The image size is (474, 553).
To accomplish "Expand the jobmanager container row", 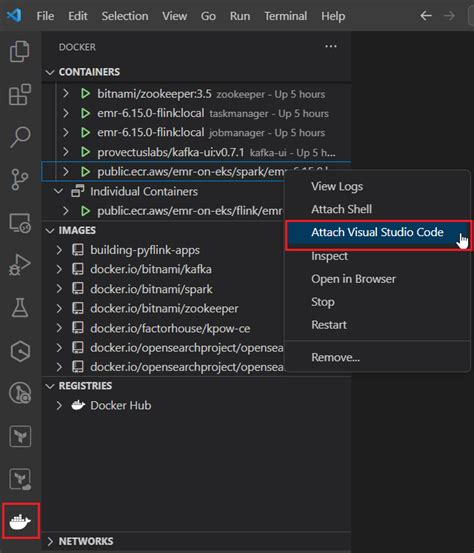I will click(x=65, y=133).
